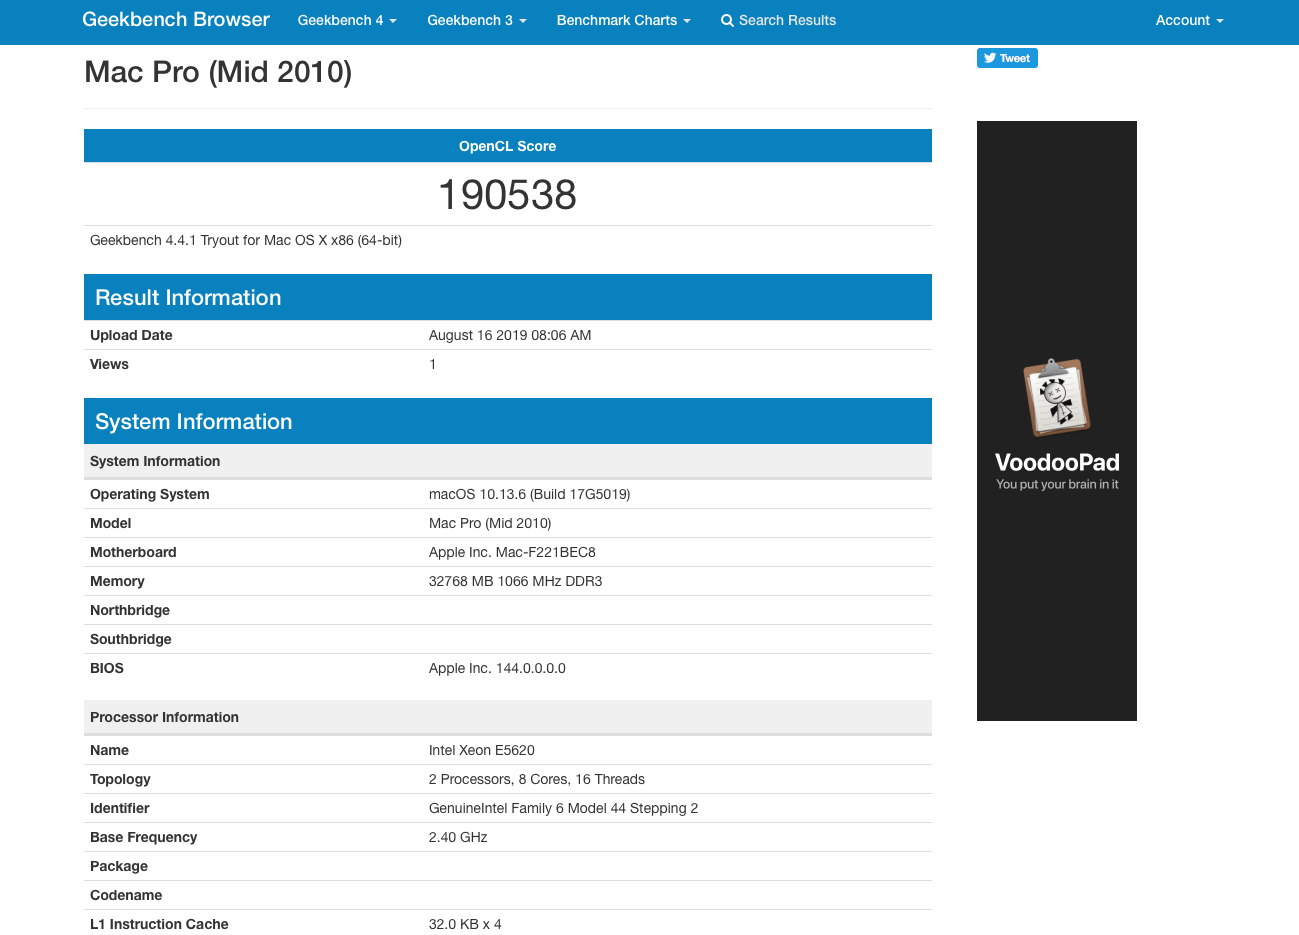Click the OpenCL Score header

tap(508, 146)
